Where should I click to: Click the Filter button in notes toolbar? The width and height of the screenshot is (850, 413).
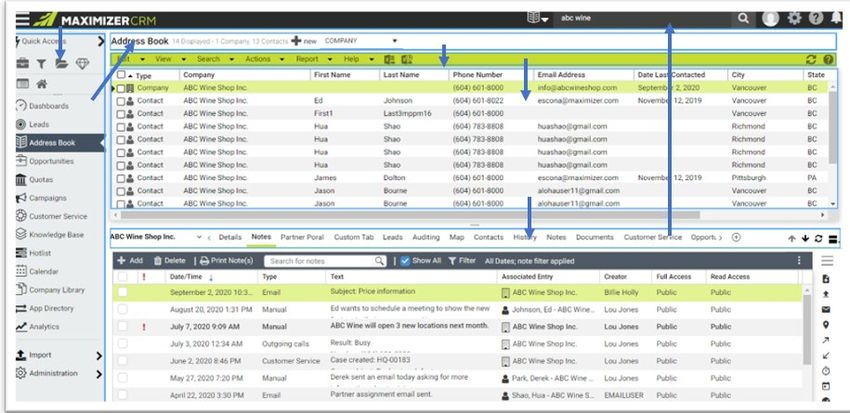tap(462, 261)
